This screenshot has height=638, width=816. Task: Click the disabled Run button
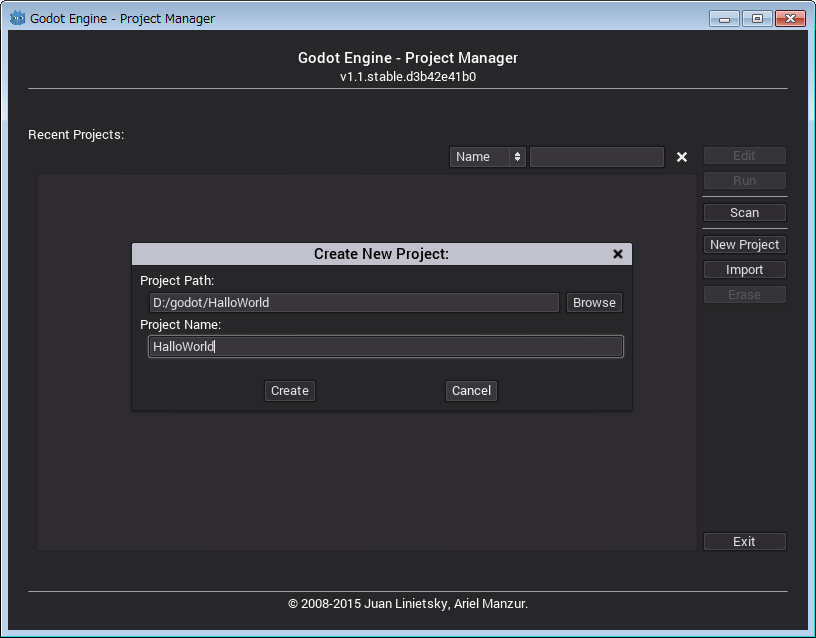click(745, 181)
